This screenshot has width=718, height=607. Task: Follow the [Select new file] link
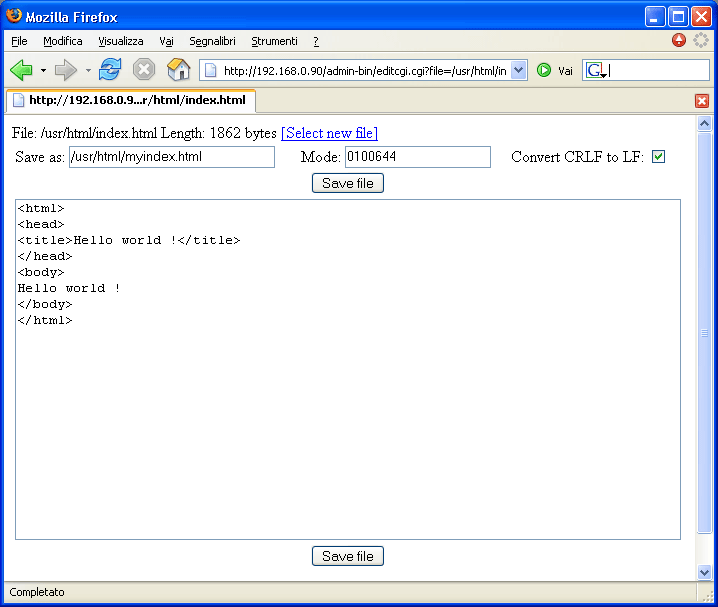(x=329, y=133)
